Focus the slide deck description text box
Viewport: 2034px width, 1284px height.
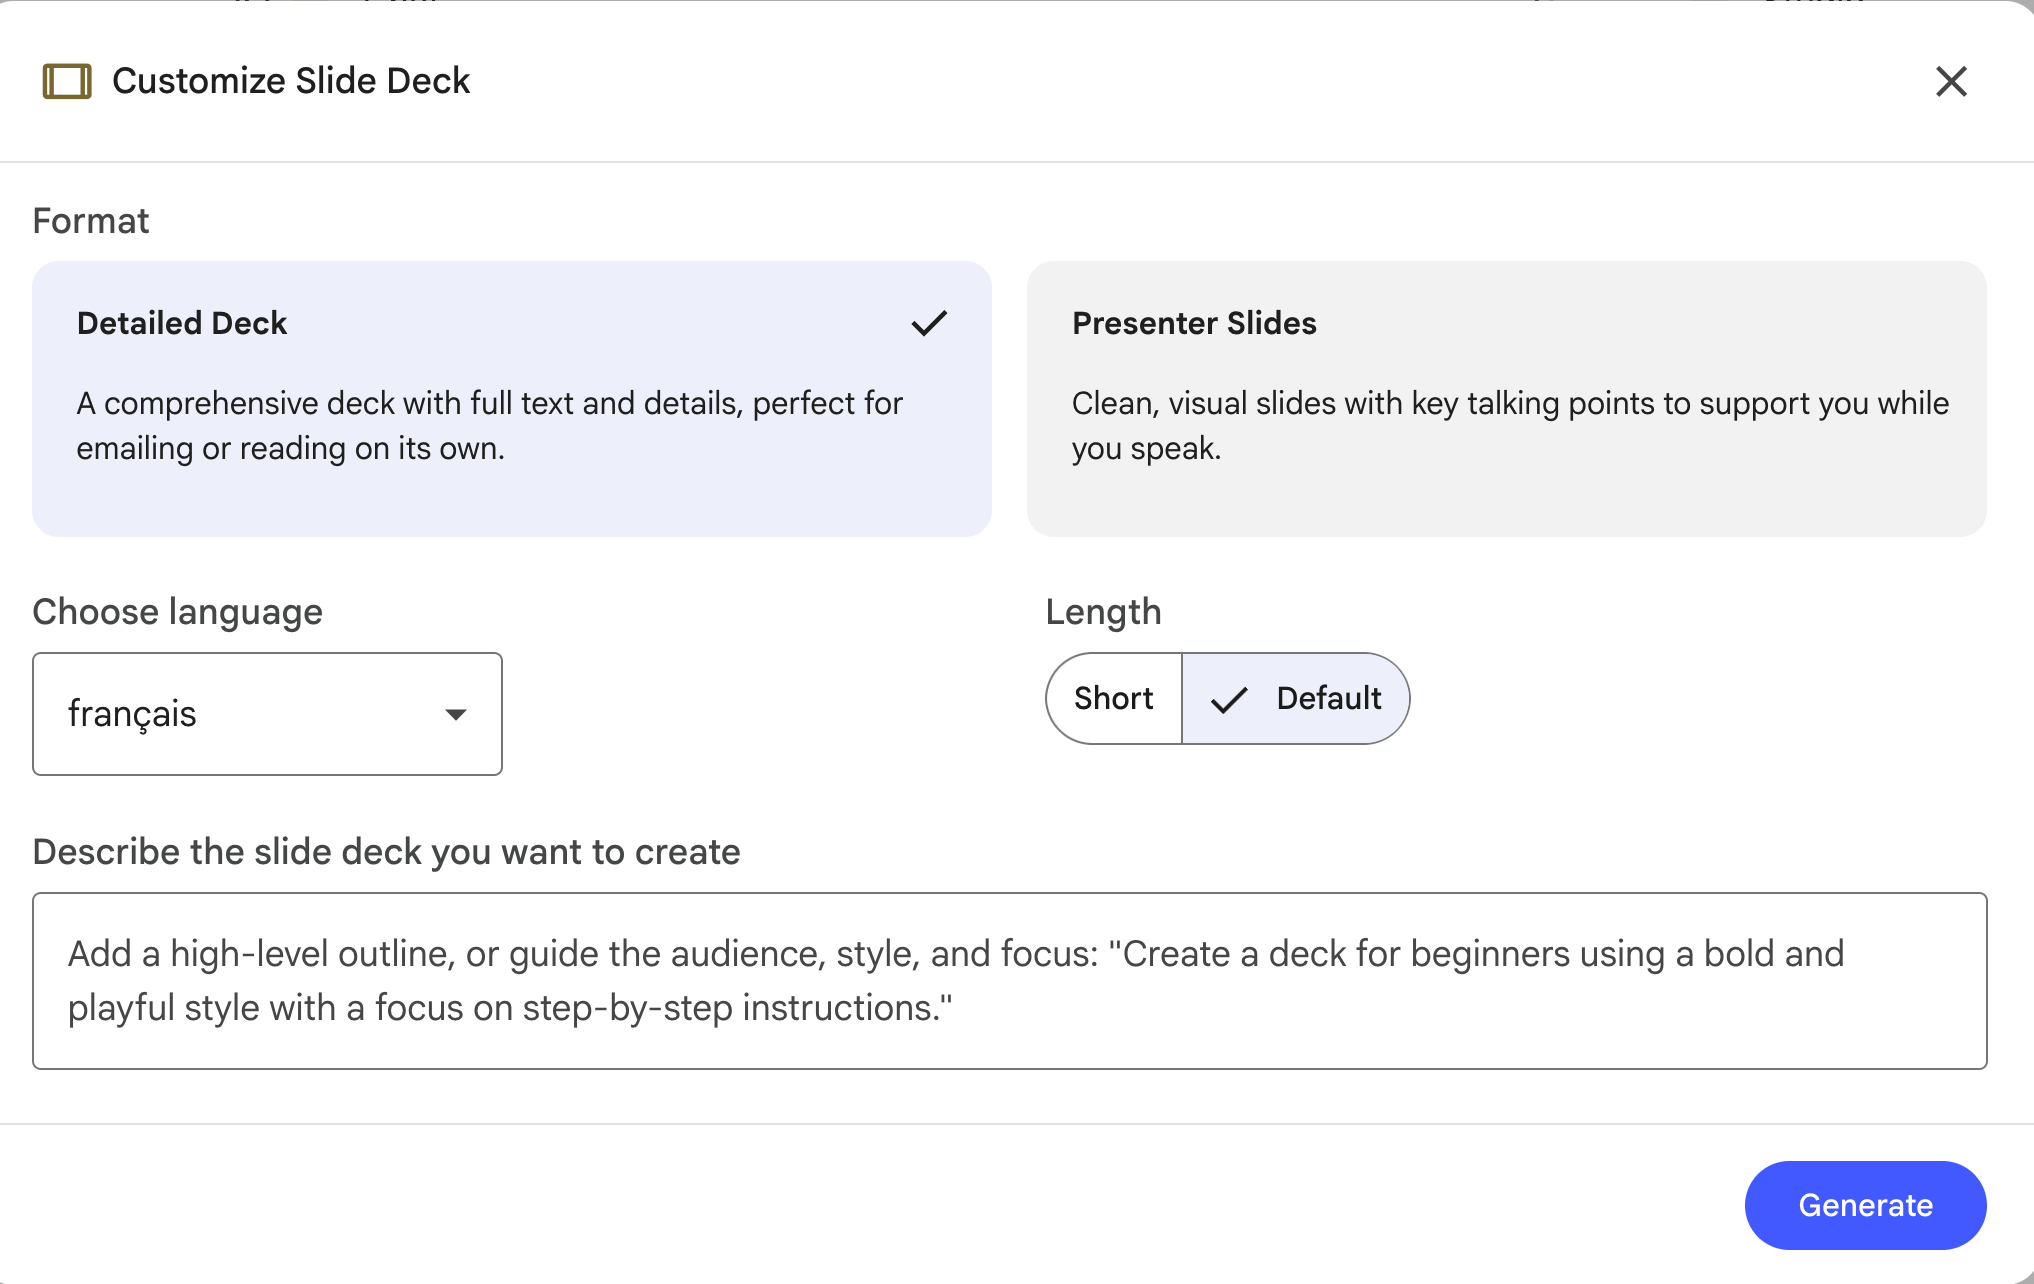pyautogui.click(x=1008, y=981)
